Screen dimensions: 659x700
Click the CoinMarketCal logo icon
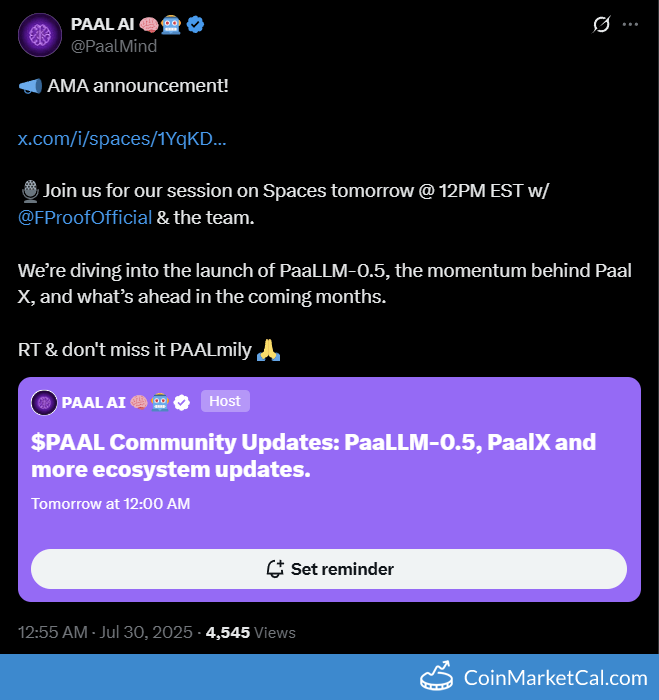437,677
